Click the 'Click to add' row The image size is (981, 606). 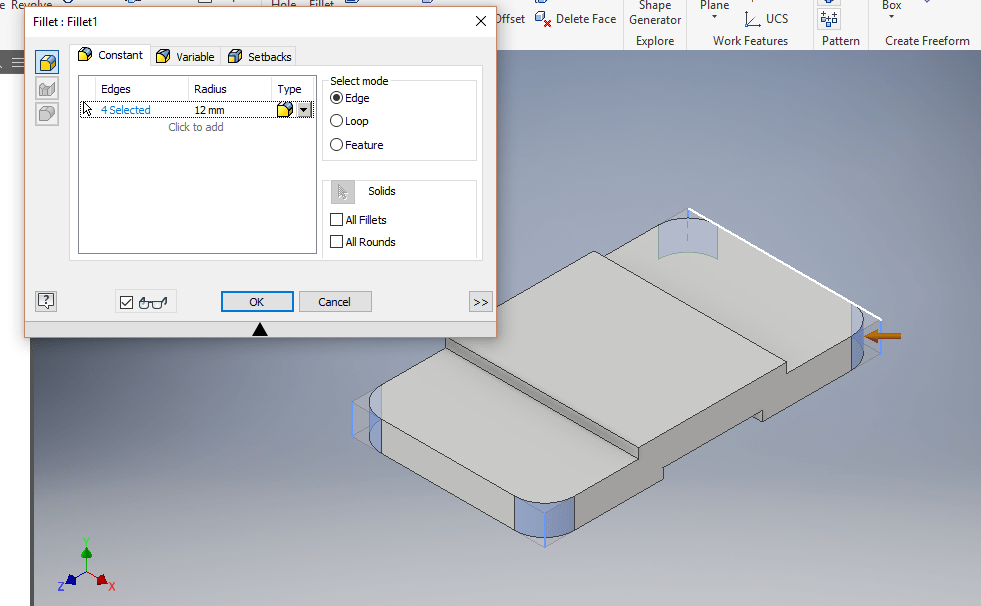click(x=196, y=127)
